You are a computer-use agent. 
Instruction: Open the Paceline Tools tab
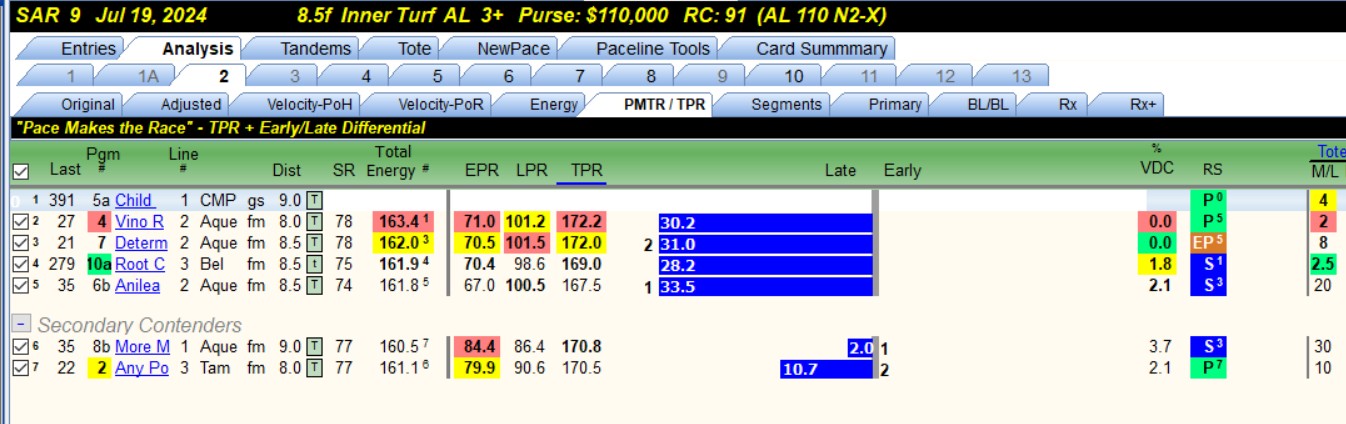(x=652, y=48)
